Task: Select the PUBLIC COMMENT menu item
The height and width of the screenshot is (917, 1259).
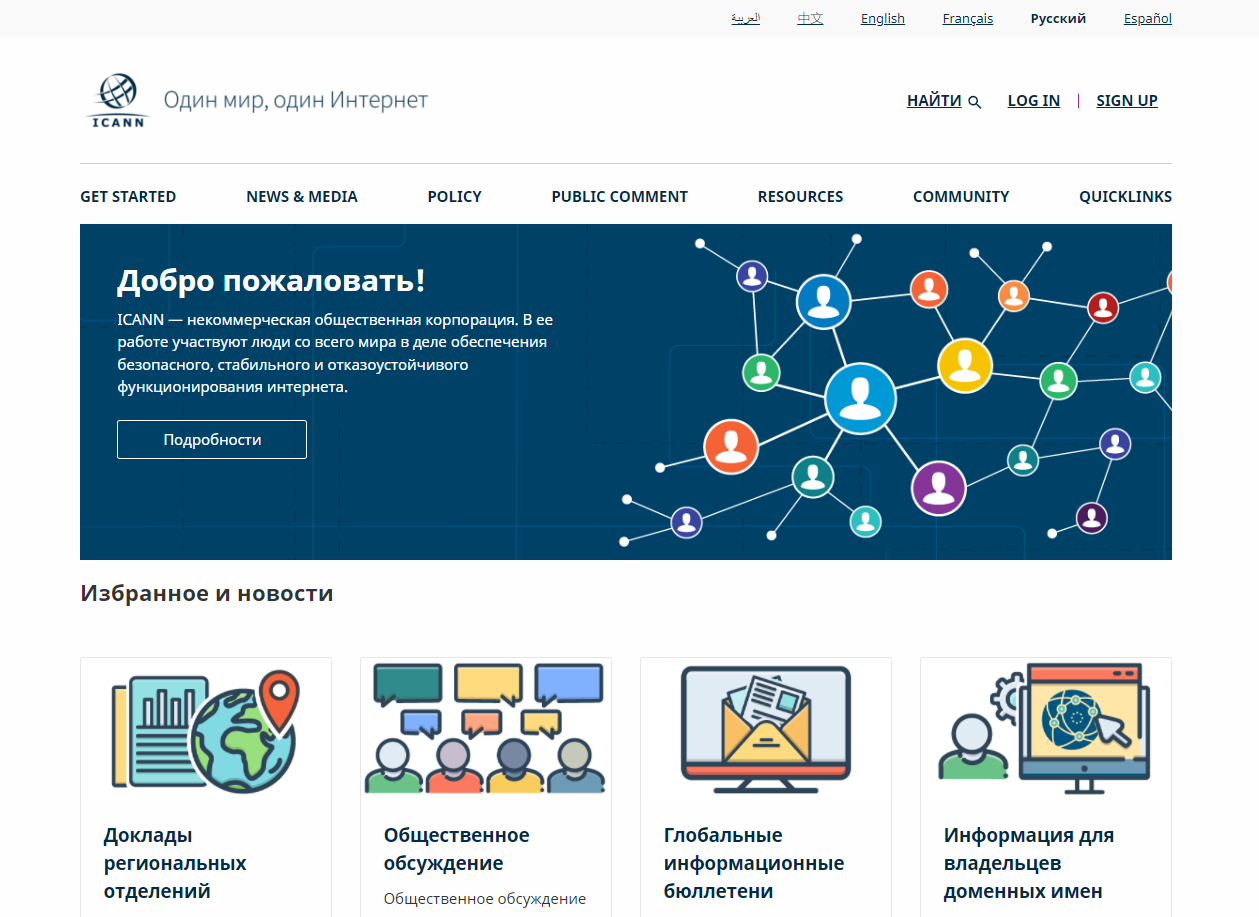Action: pyautogui.click(x=619, y=197)
